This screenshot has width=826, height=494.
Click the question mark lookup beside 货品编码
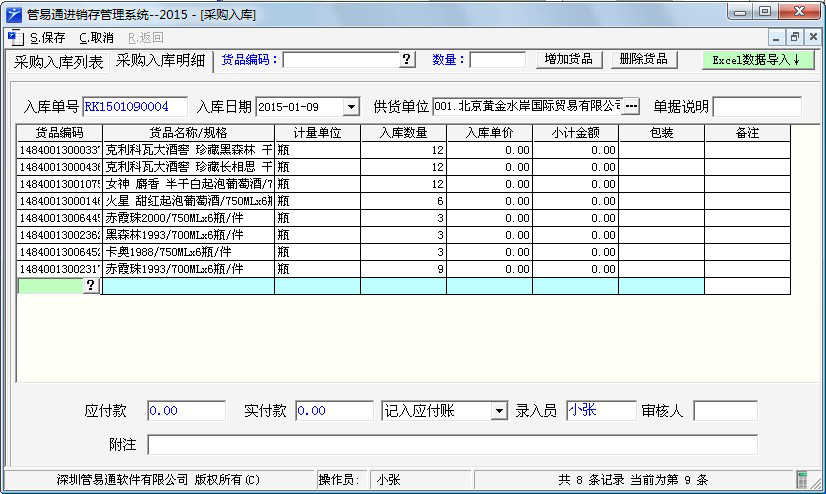pyautogui.click(x=407, y=60)
